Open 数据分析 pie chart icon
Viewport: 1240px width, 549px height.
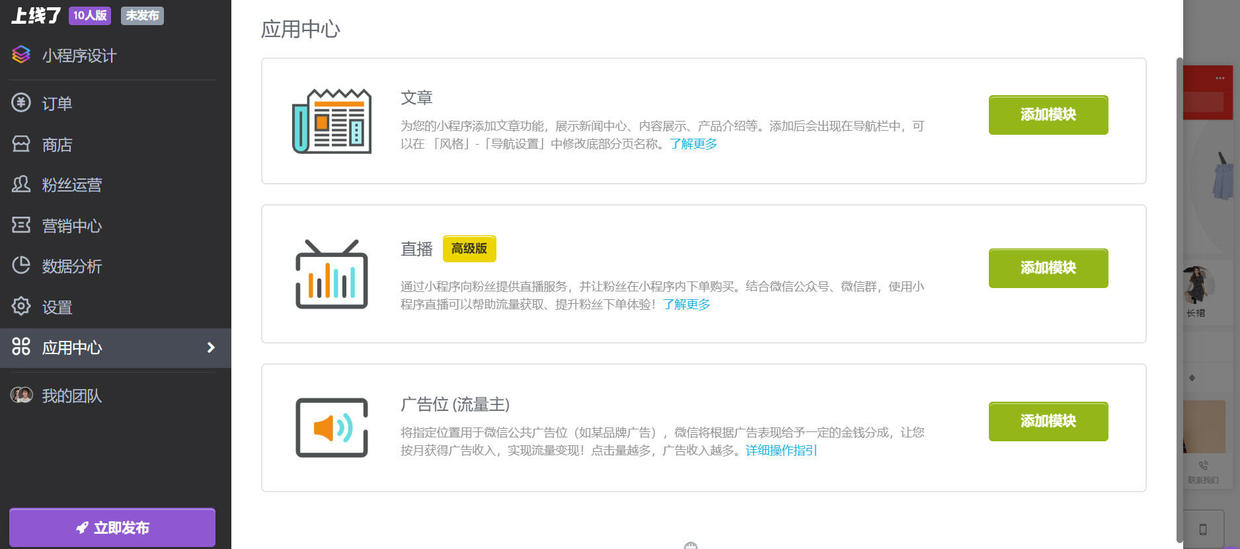21,266
